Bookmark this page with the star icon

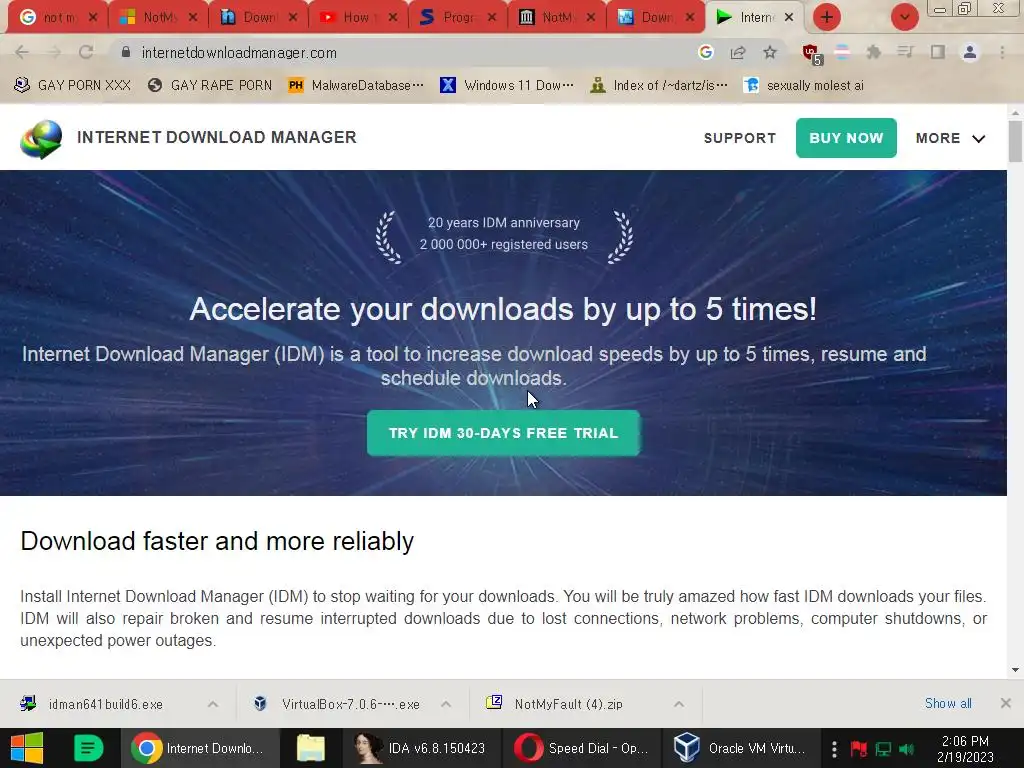coord(770,52)
